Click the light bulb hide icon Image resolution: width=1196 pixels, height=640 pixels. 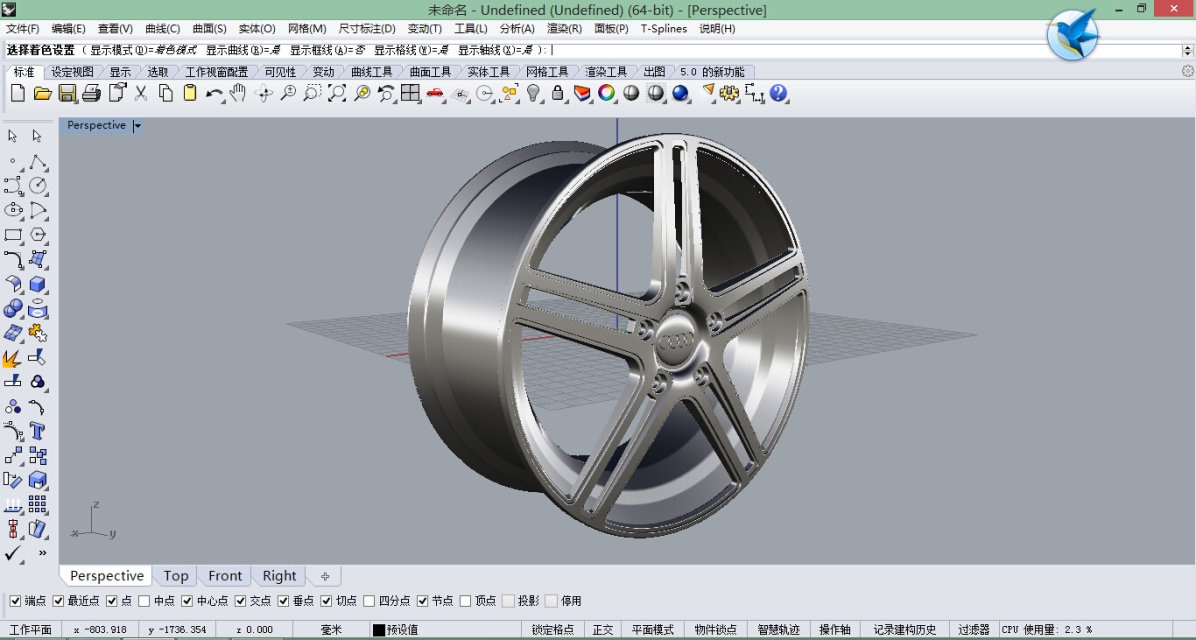(x=533, y=93)
